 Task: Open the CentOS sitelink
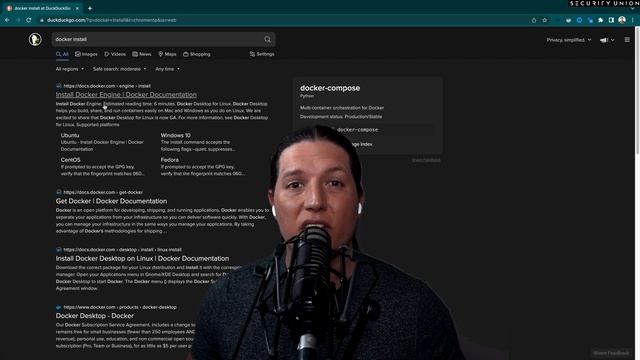click(71, 160)
